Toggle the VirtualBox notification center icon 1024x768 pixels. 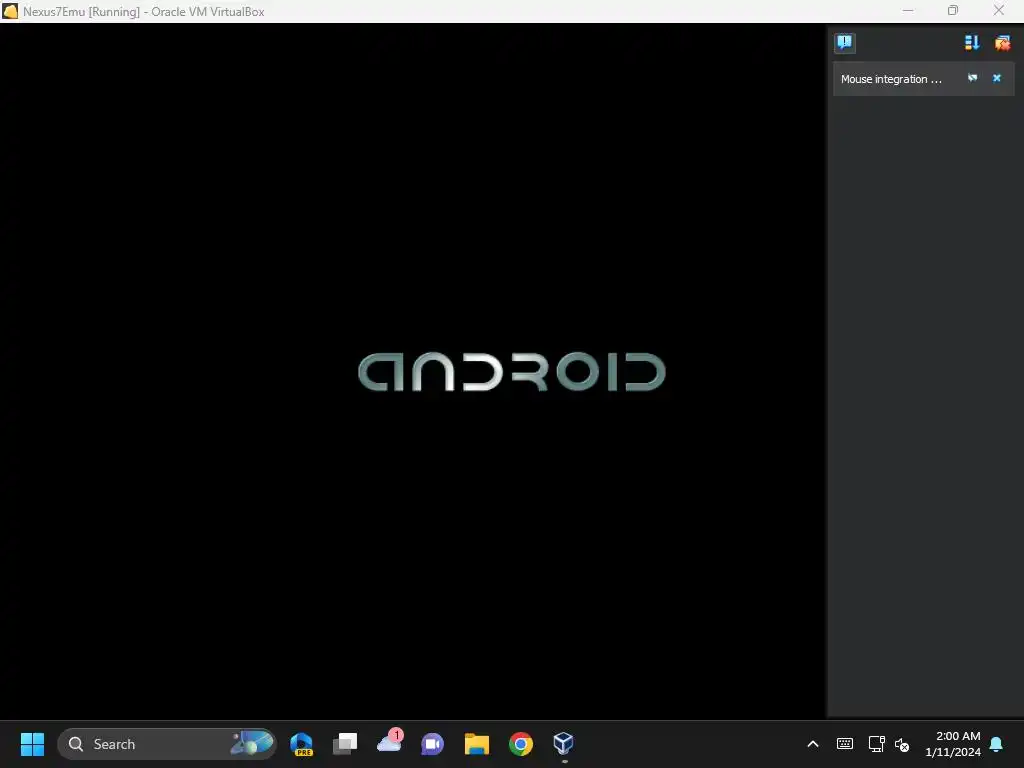point(844,43)
